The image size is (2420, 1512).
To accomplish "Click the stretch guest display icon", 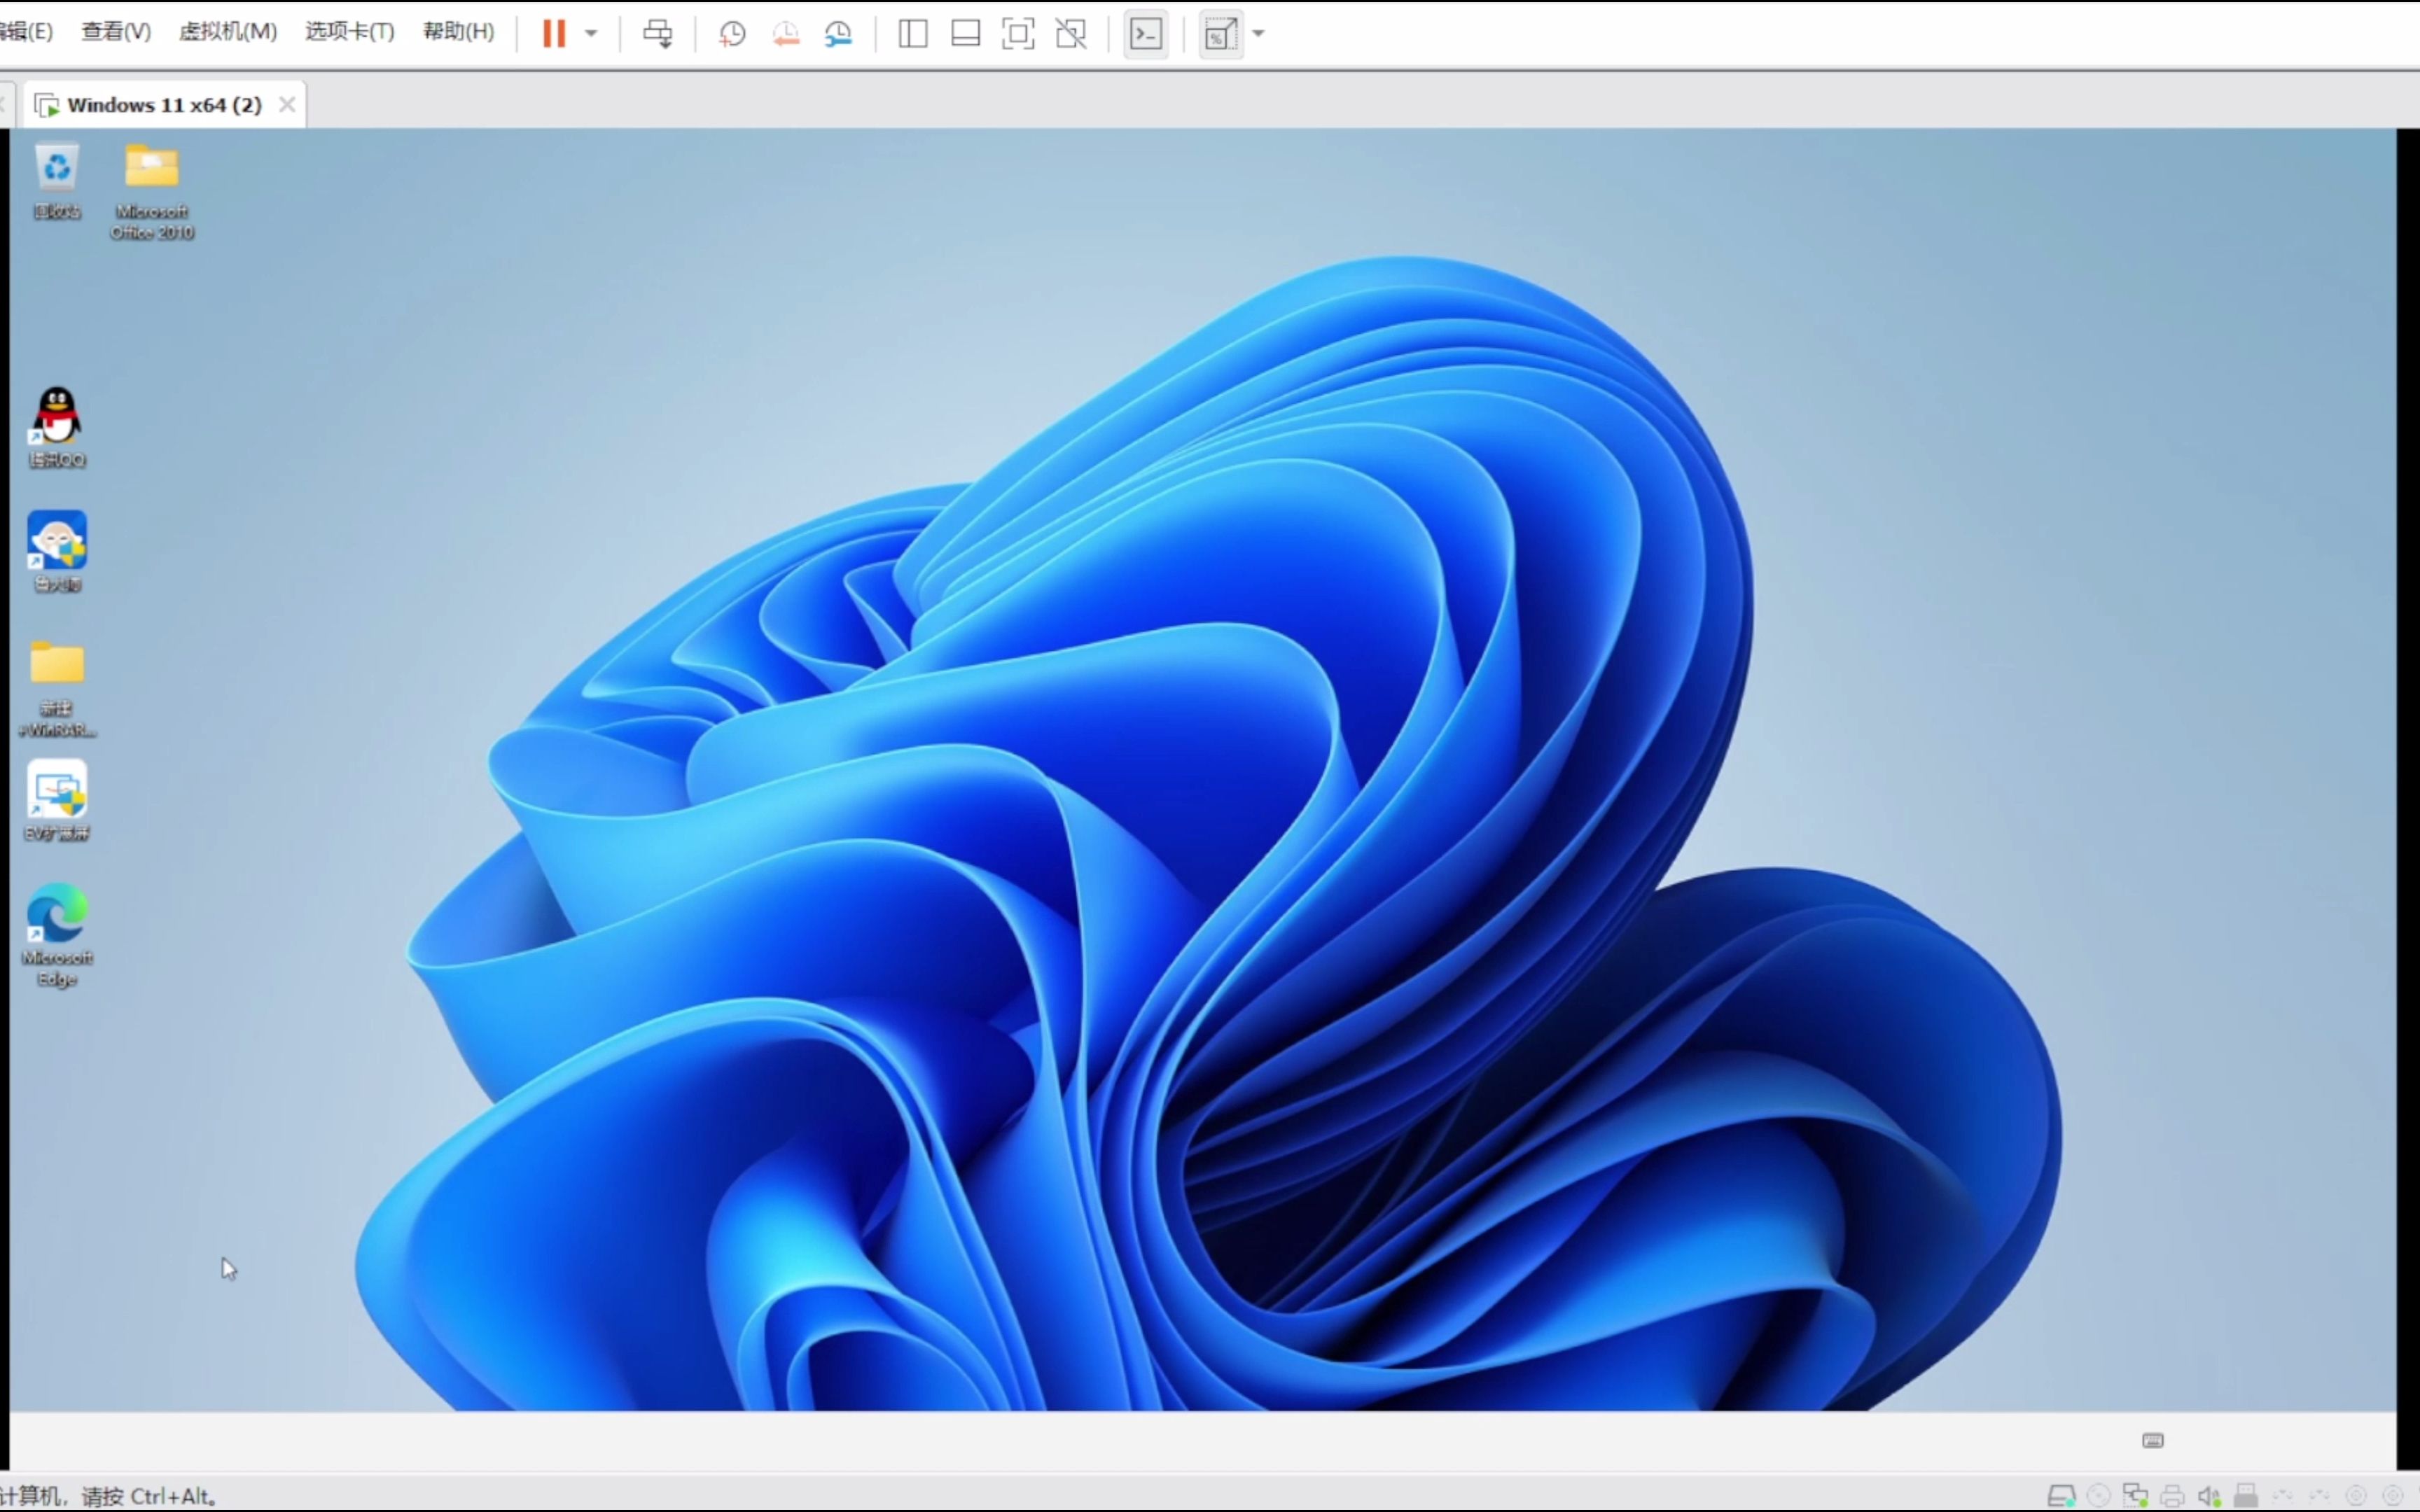I will click(1220, 33).
